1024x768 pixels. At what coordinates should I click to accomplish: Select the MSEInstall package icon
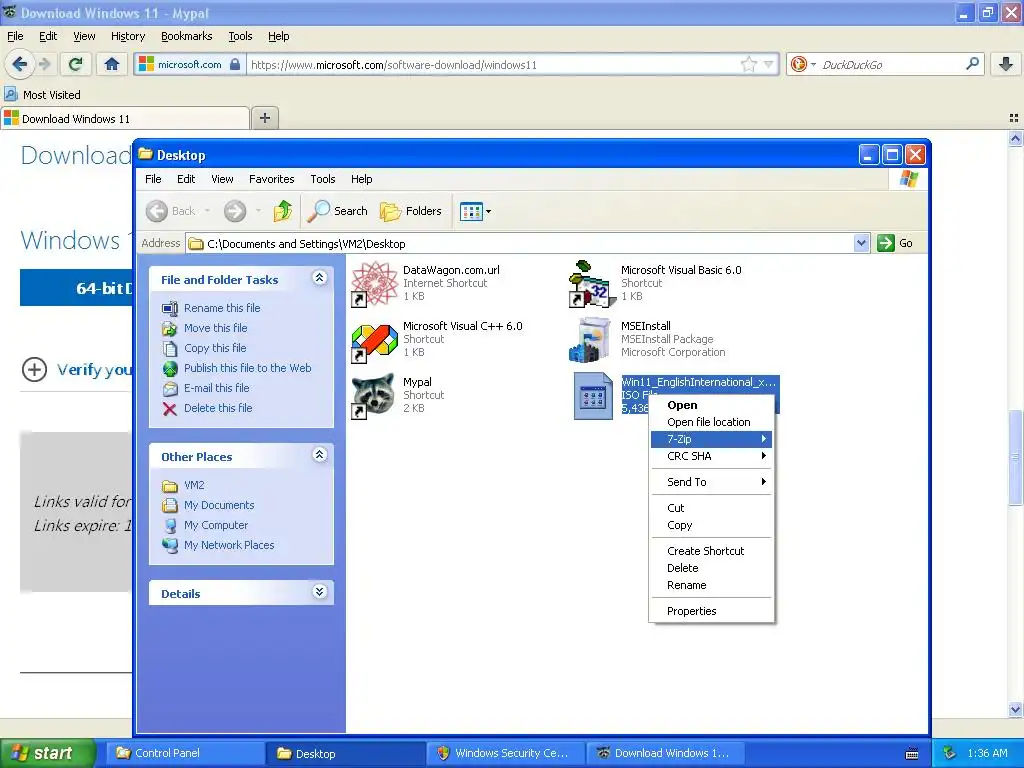point(592,340)
